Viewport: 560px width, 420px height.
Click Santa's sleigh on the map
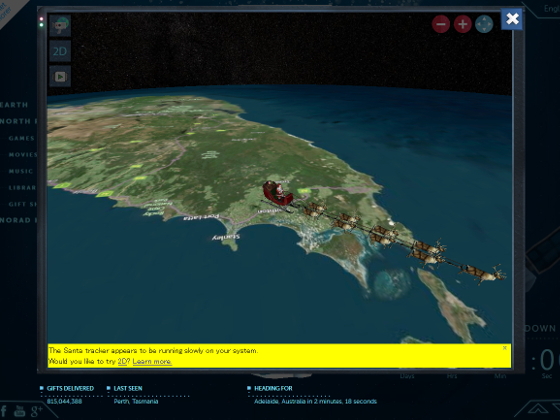(x=278, y=195)
